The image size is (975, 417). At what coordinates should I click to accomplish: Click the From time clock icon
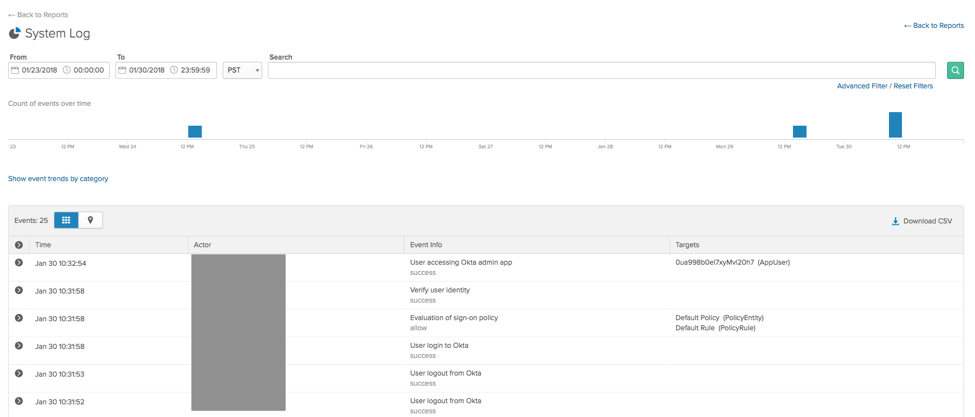point(67,71)
